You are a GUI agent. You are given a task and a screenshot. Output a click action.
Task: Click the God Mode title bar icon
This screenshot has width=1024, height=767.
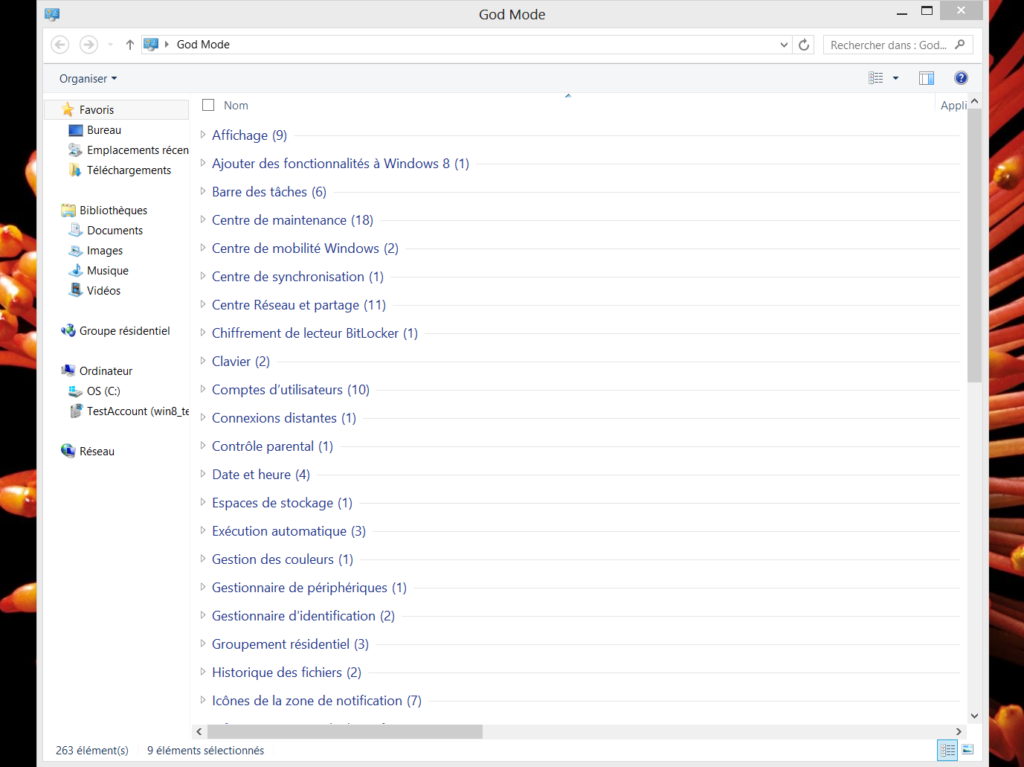point(52,14)
